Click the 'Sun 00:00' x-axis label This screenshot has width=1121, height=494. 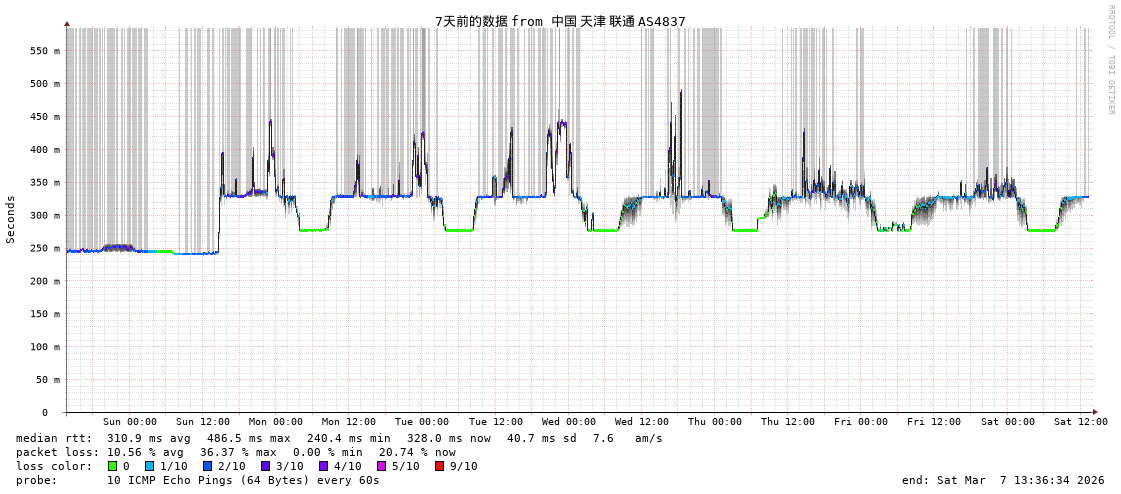[x=130, y=422]
